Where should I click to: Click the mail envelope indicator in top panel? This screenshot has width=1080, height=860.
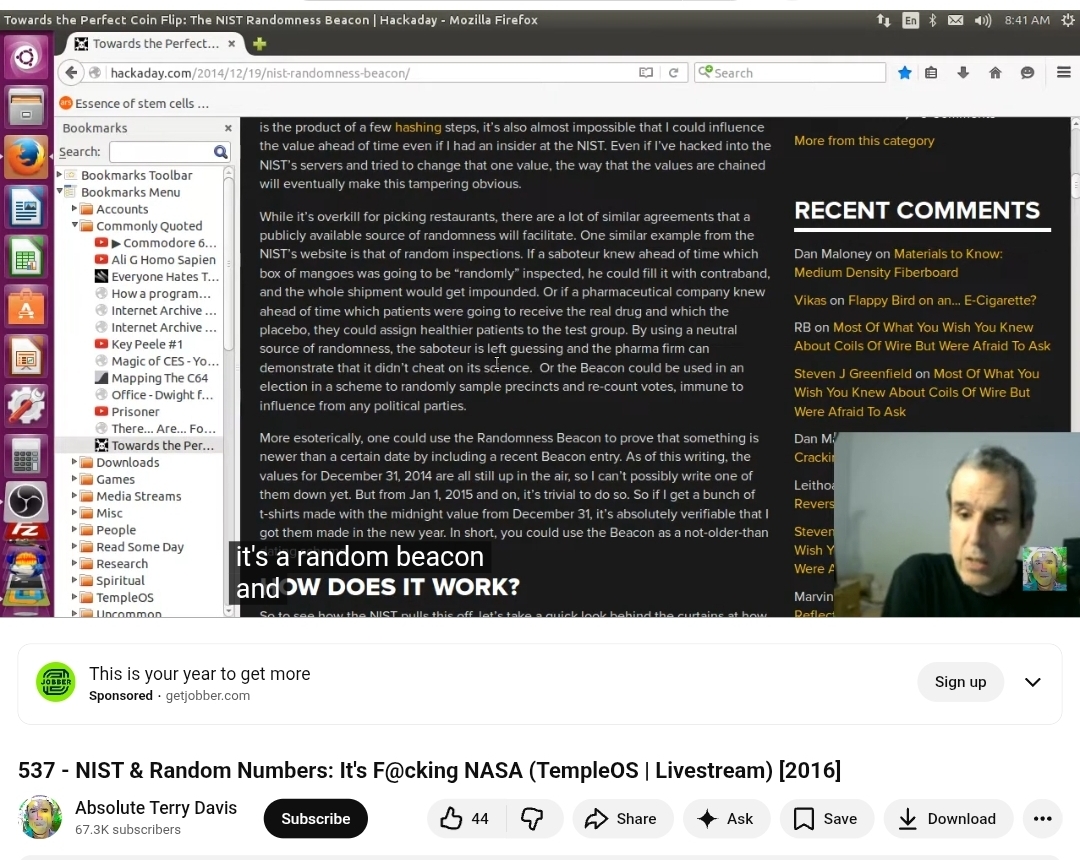coord(955,20)
